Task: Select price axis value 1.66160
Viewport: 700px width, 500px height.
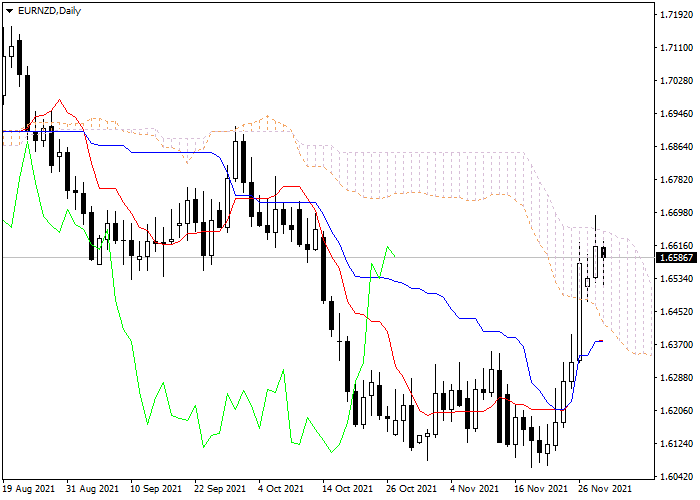Action: click(677, 246)
